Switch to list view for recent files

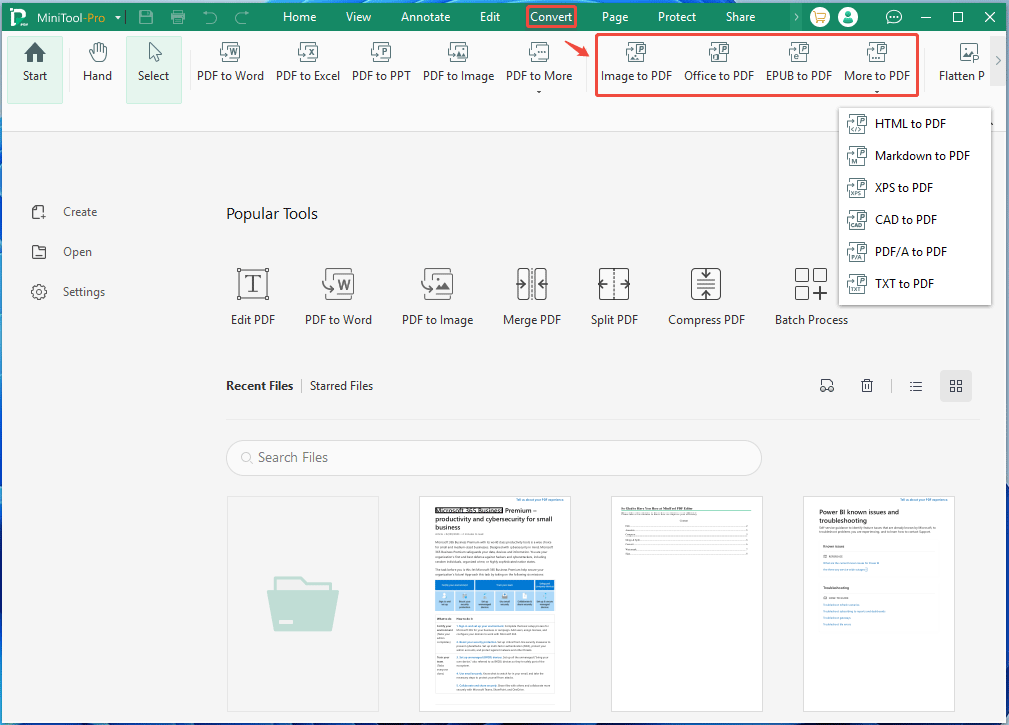click(x=915, y=385)
